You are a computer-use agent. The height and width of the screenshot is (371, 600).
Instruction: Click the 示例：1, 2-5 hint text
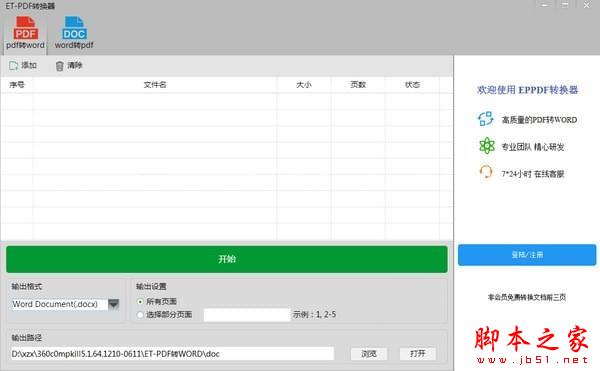coord(315,315)
